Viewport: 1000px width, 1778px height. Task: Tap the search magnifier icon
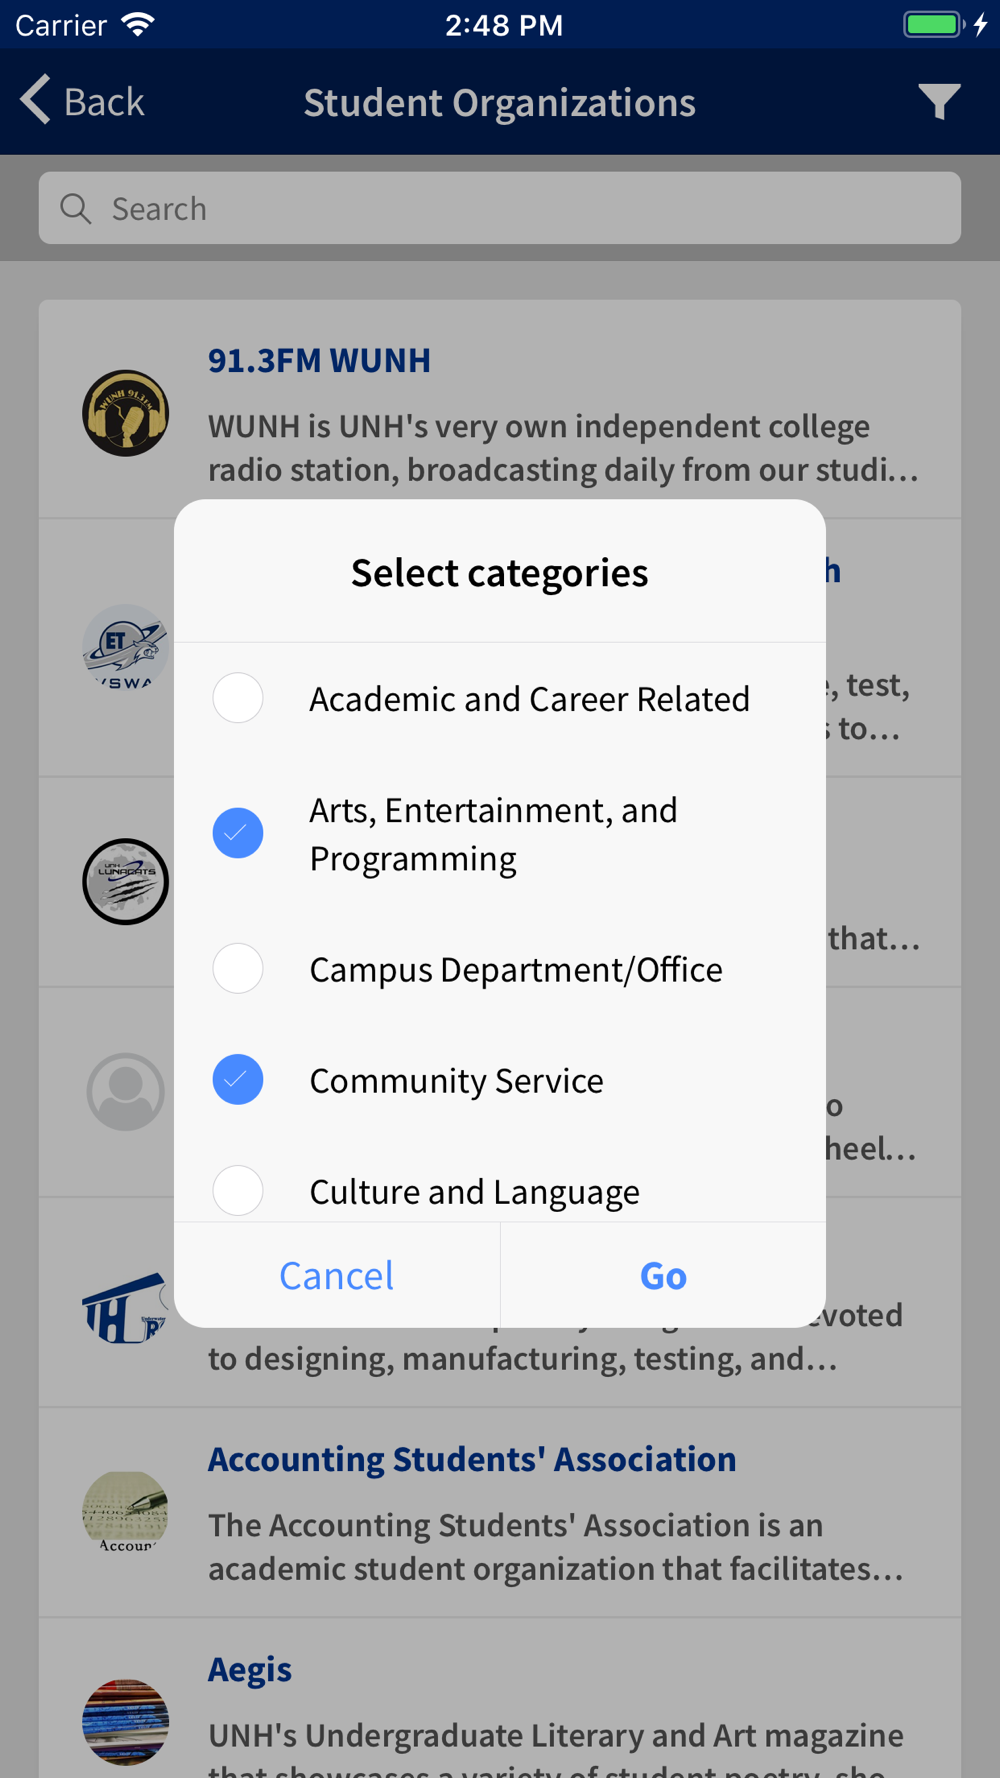click(x=76, y=208)
